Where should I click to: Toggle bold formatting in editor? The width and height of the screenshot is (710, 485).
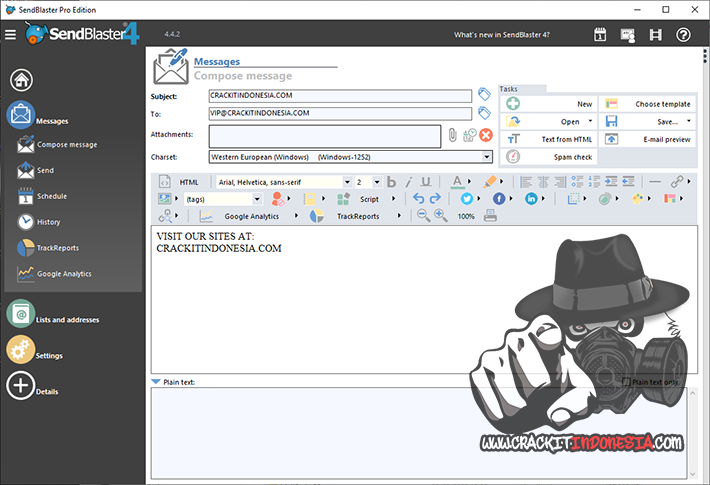(x=392, y=182)
